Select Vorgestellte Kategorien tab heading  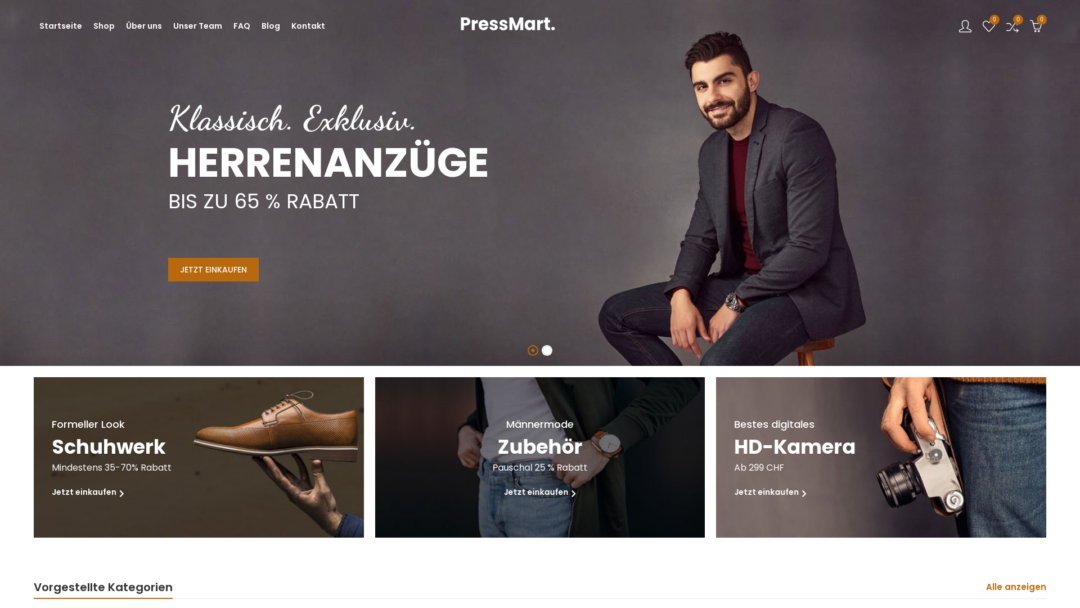[103, 587]
